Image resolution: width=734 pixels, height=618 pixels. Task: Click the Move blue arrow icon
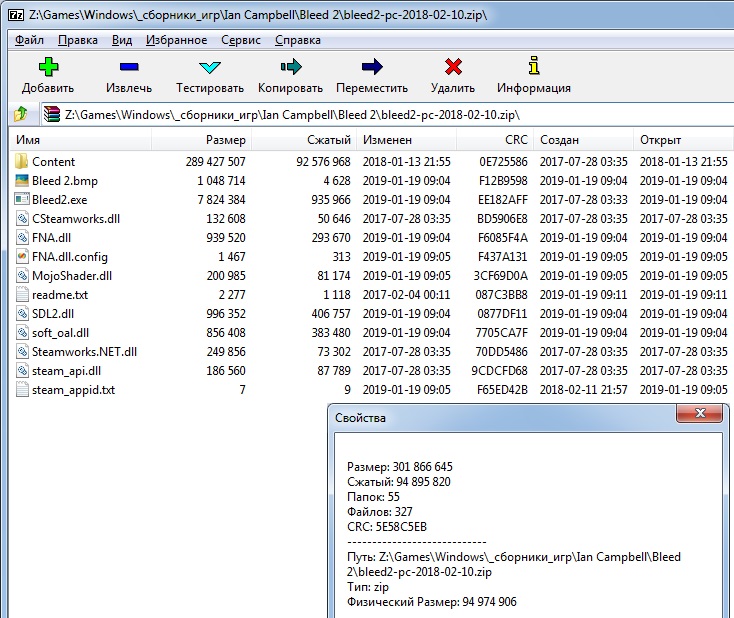click(372, 67)
